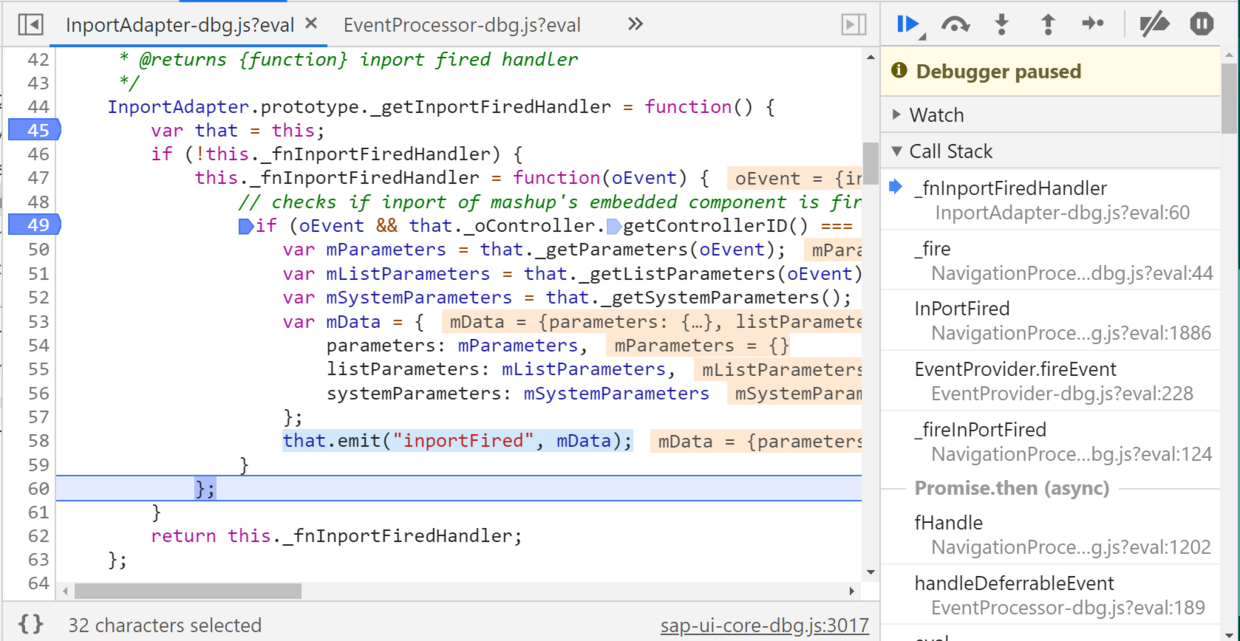
Task: Click the Step button
Action: (x=1093, y=24)
